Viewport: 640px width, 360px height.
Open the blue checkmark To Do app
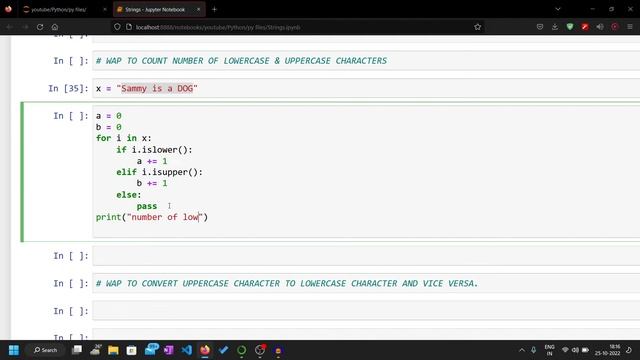tap(223, 350)
